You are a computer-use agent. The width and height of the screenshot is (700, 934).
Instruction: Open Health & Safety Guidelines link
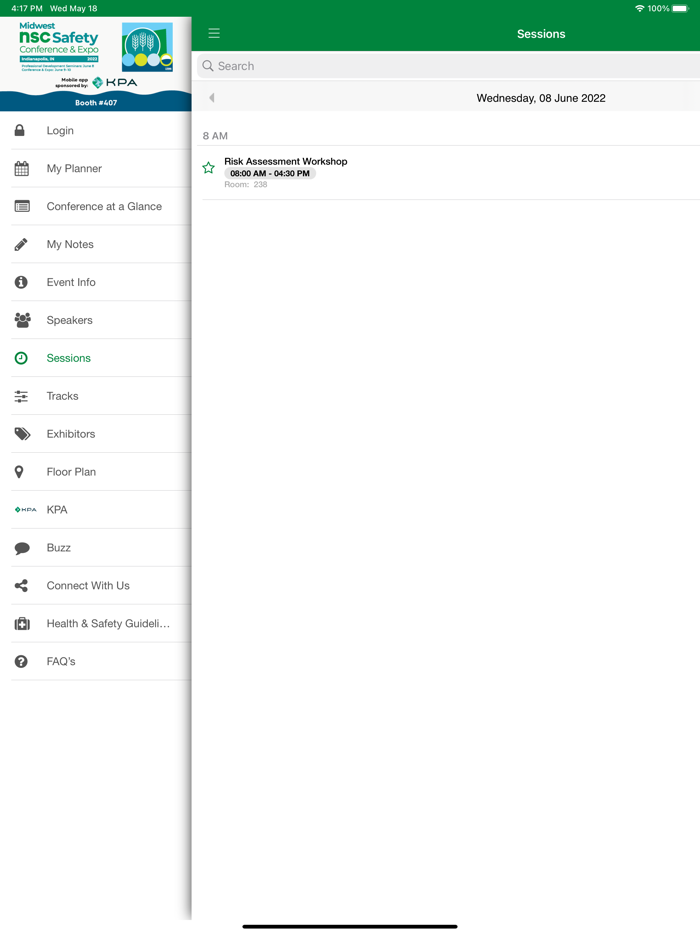[x=108, y=624]
